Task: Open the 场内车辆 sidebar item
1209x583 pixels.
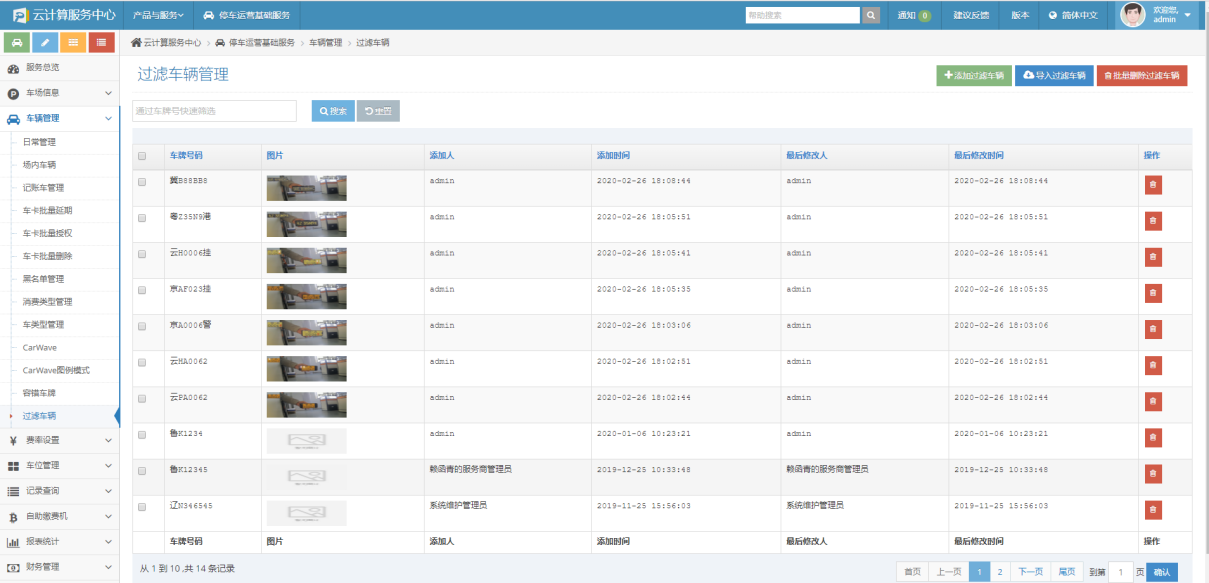Action: 39,165
